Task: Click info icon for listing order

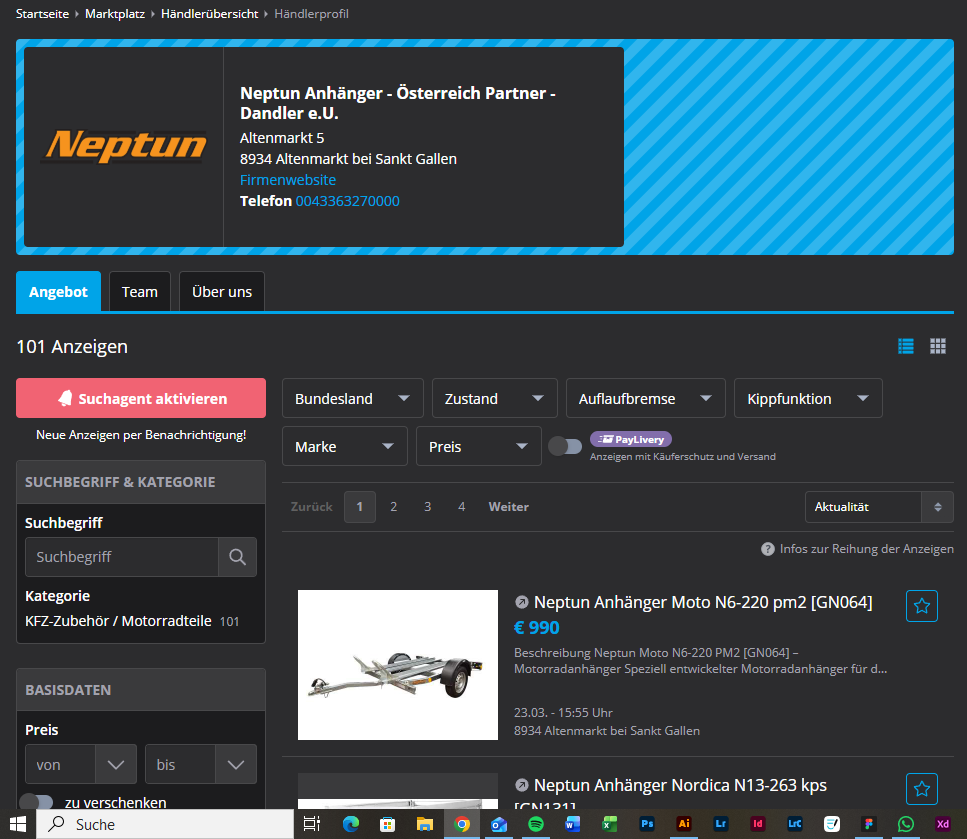Action: click(768, 549)
